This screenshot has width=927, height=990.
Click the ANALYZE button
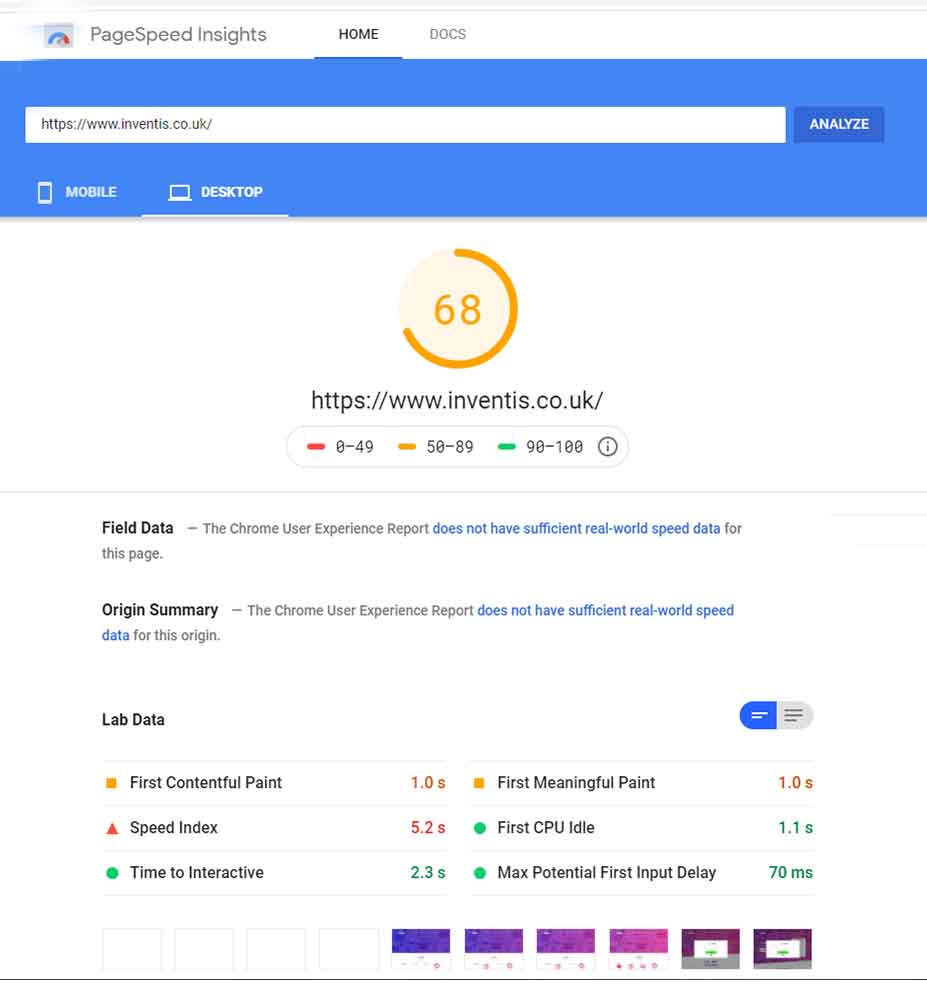click(x=839, y=124)
